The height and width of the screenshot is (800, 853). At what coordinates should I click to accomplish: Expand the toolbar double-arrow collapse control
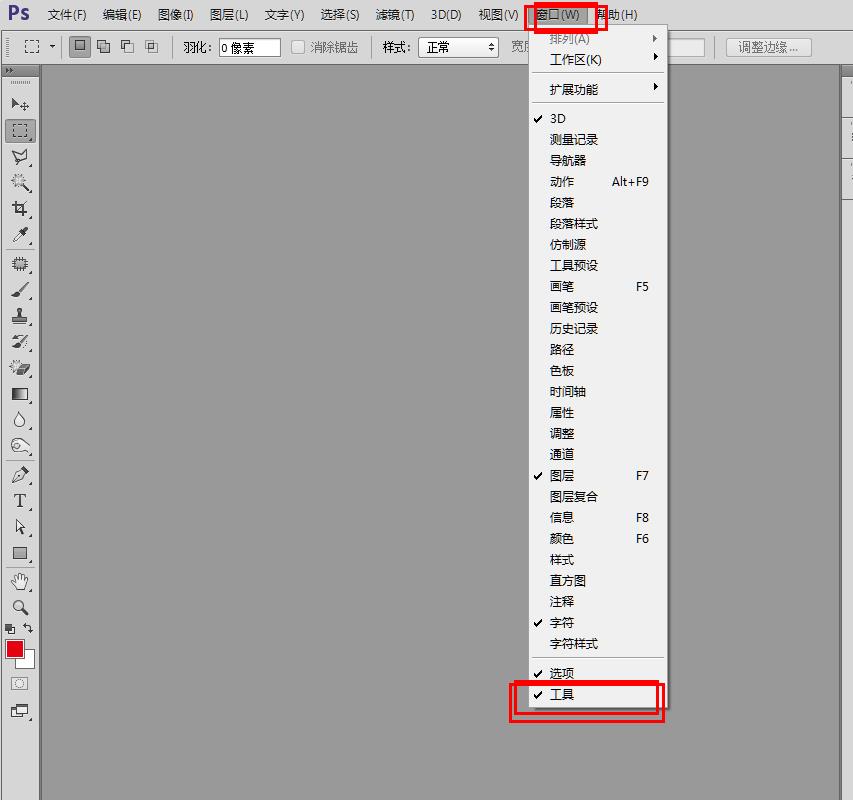click(x=9, y=71)
